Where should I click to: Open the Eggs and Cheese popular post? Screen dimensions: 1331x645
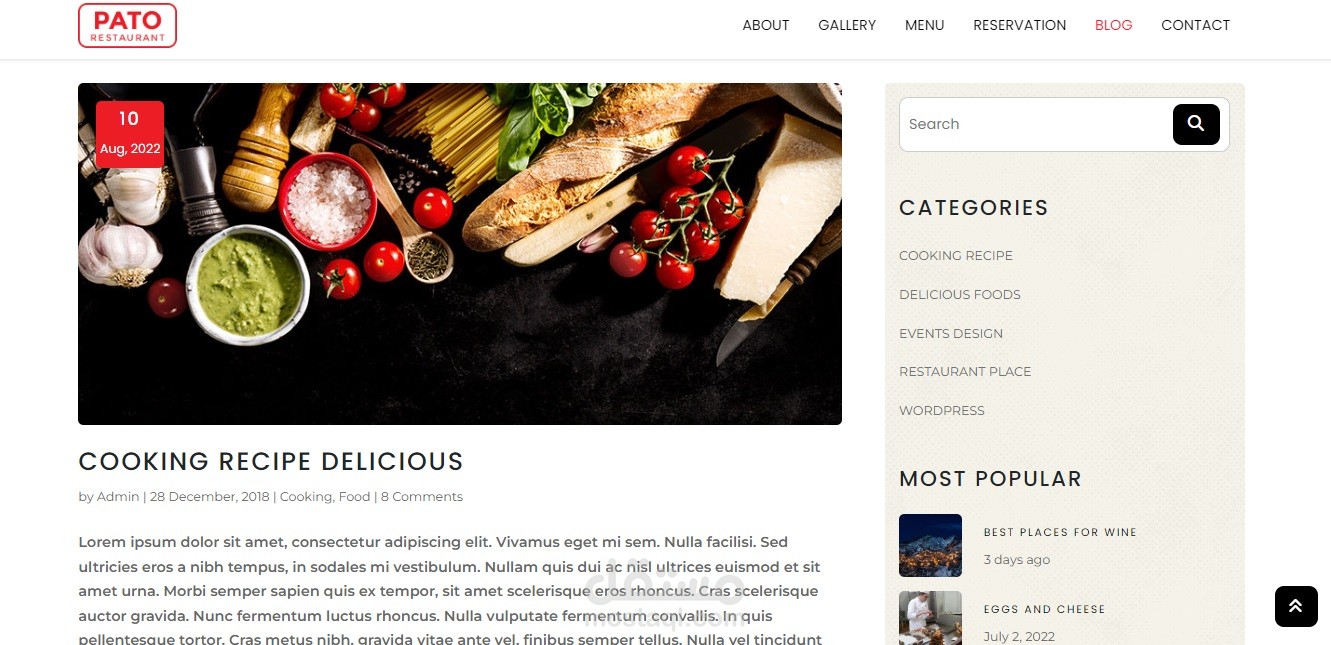[x=1044, y=609]
